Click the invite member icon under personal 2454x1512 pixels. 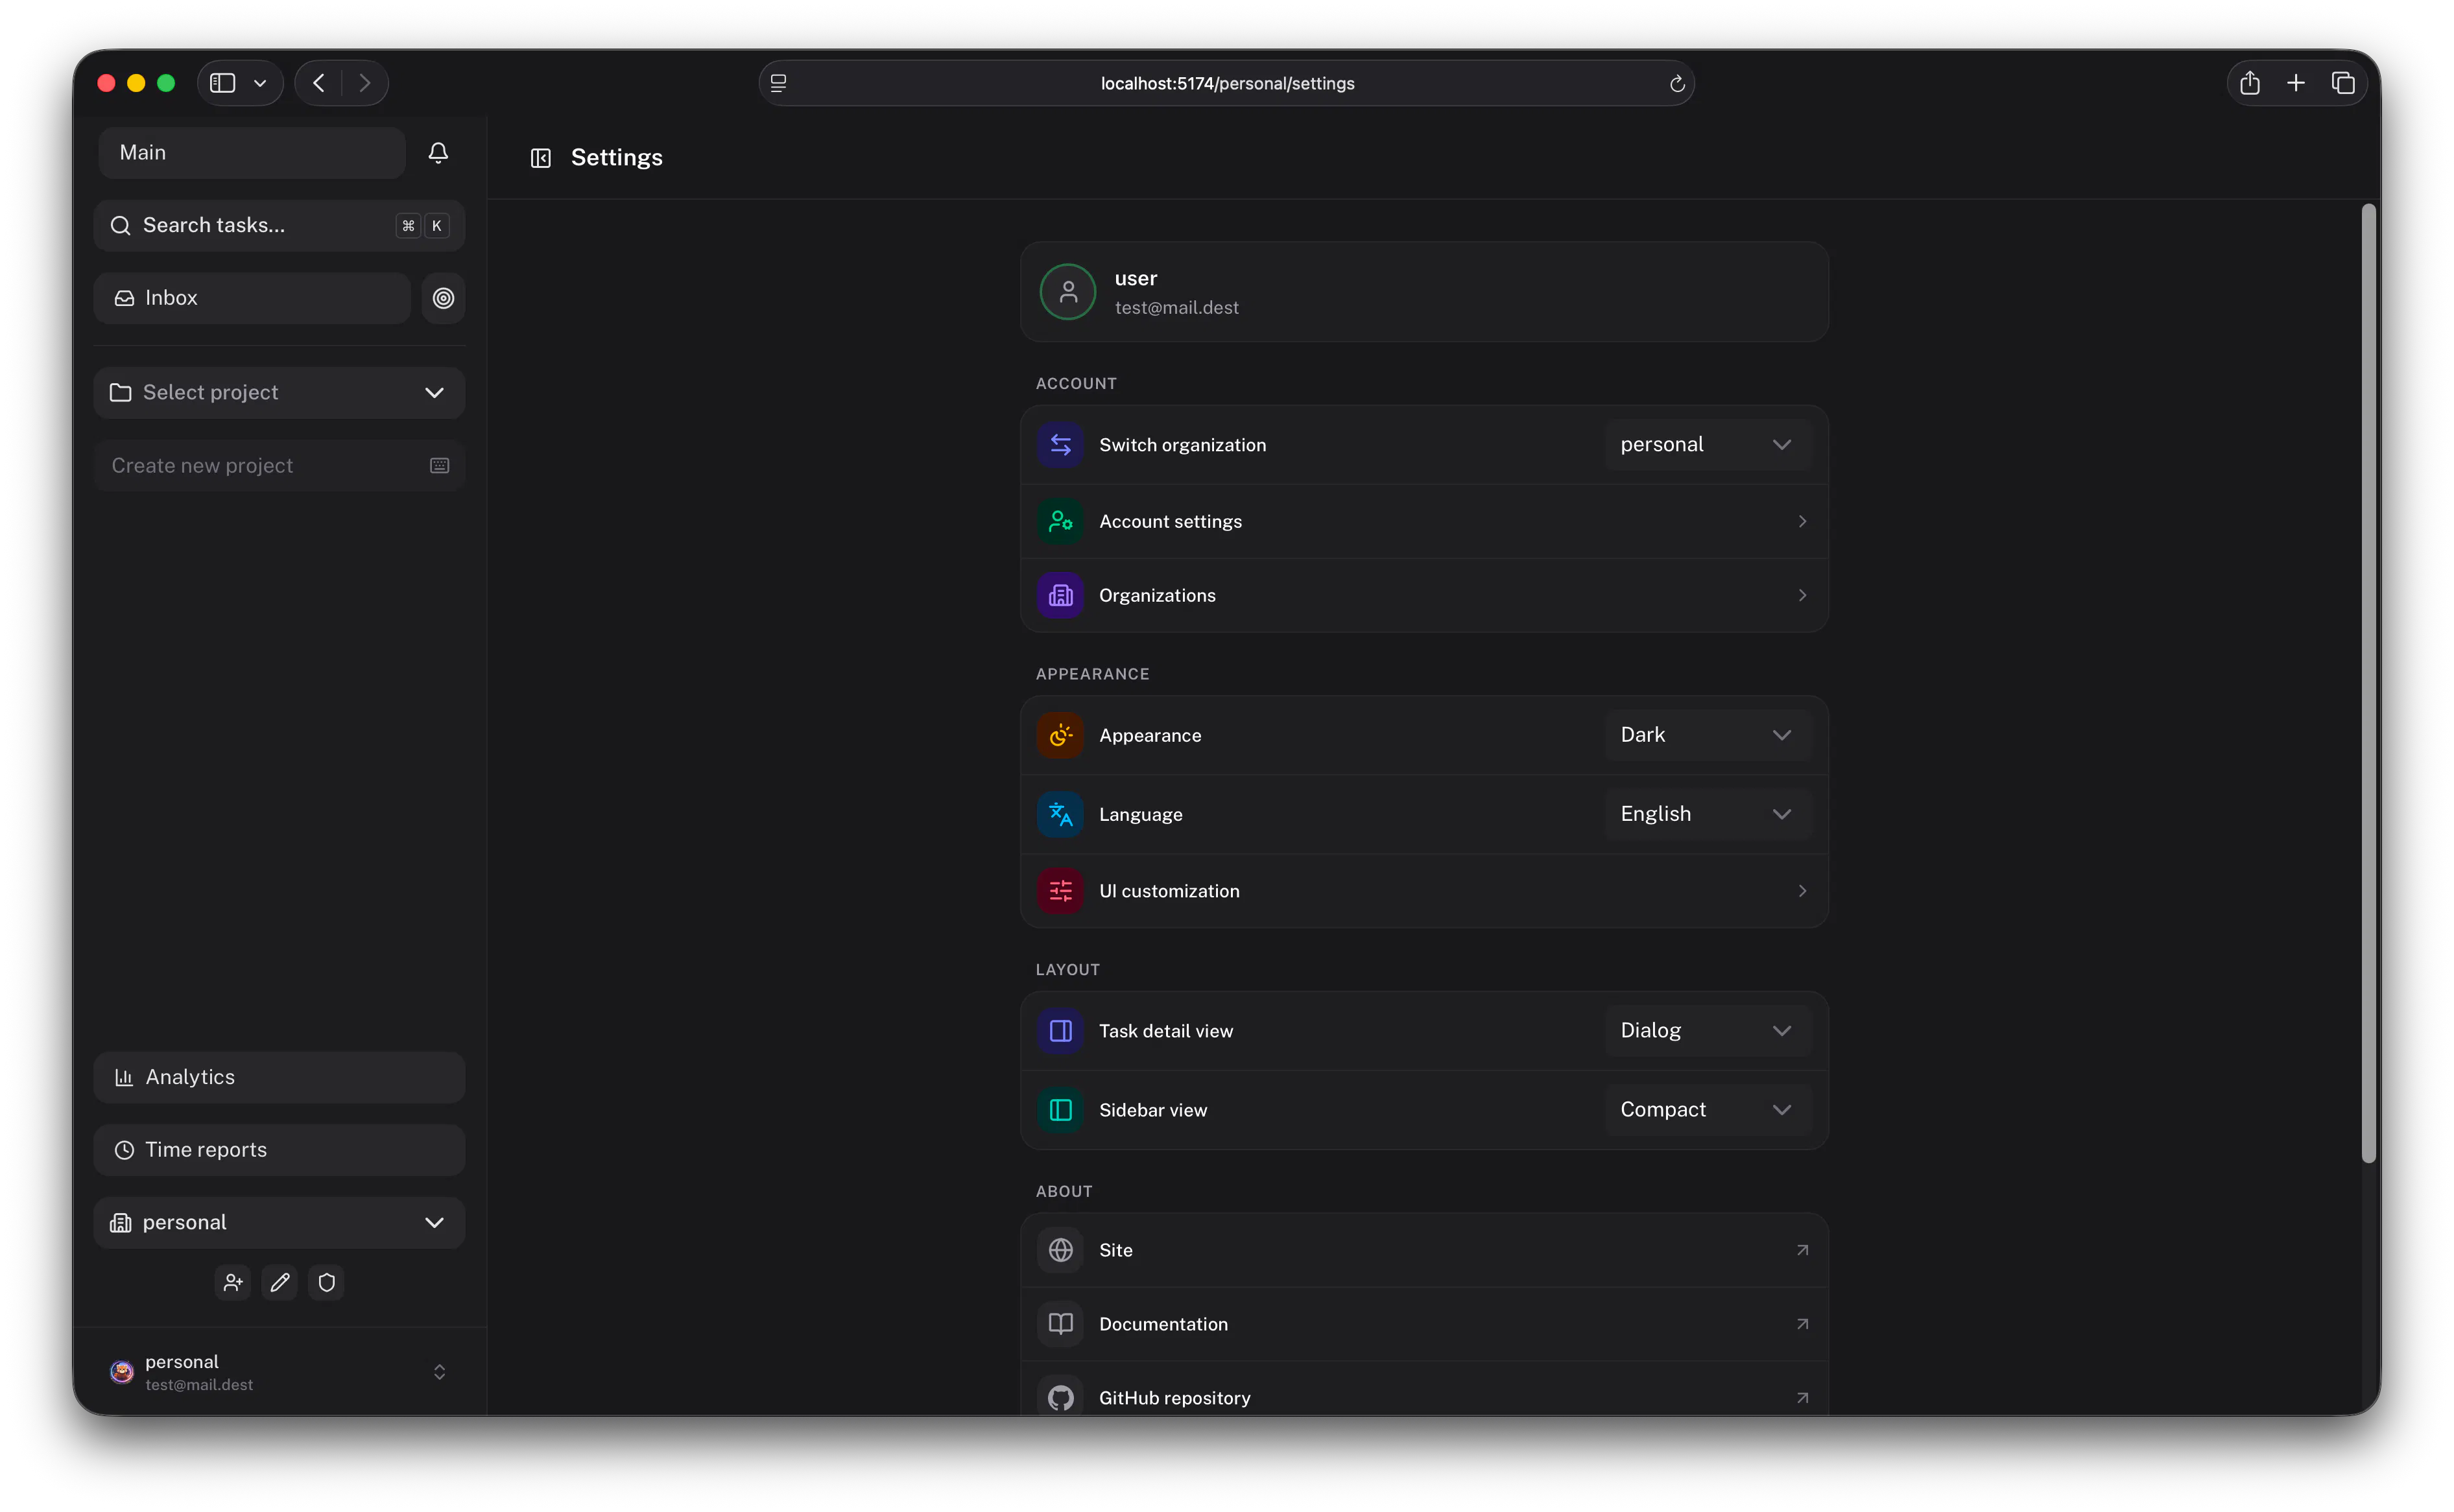click(x=233, y=1282)
